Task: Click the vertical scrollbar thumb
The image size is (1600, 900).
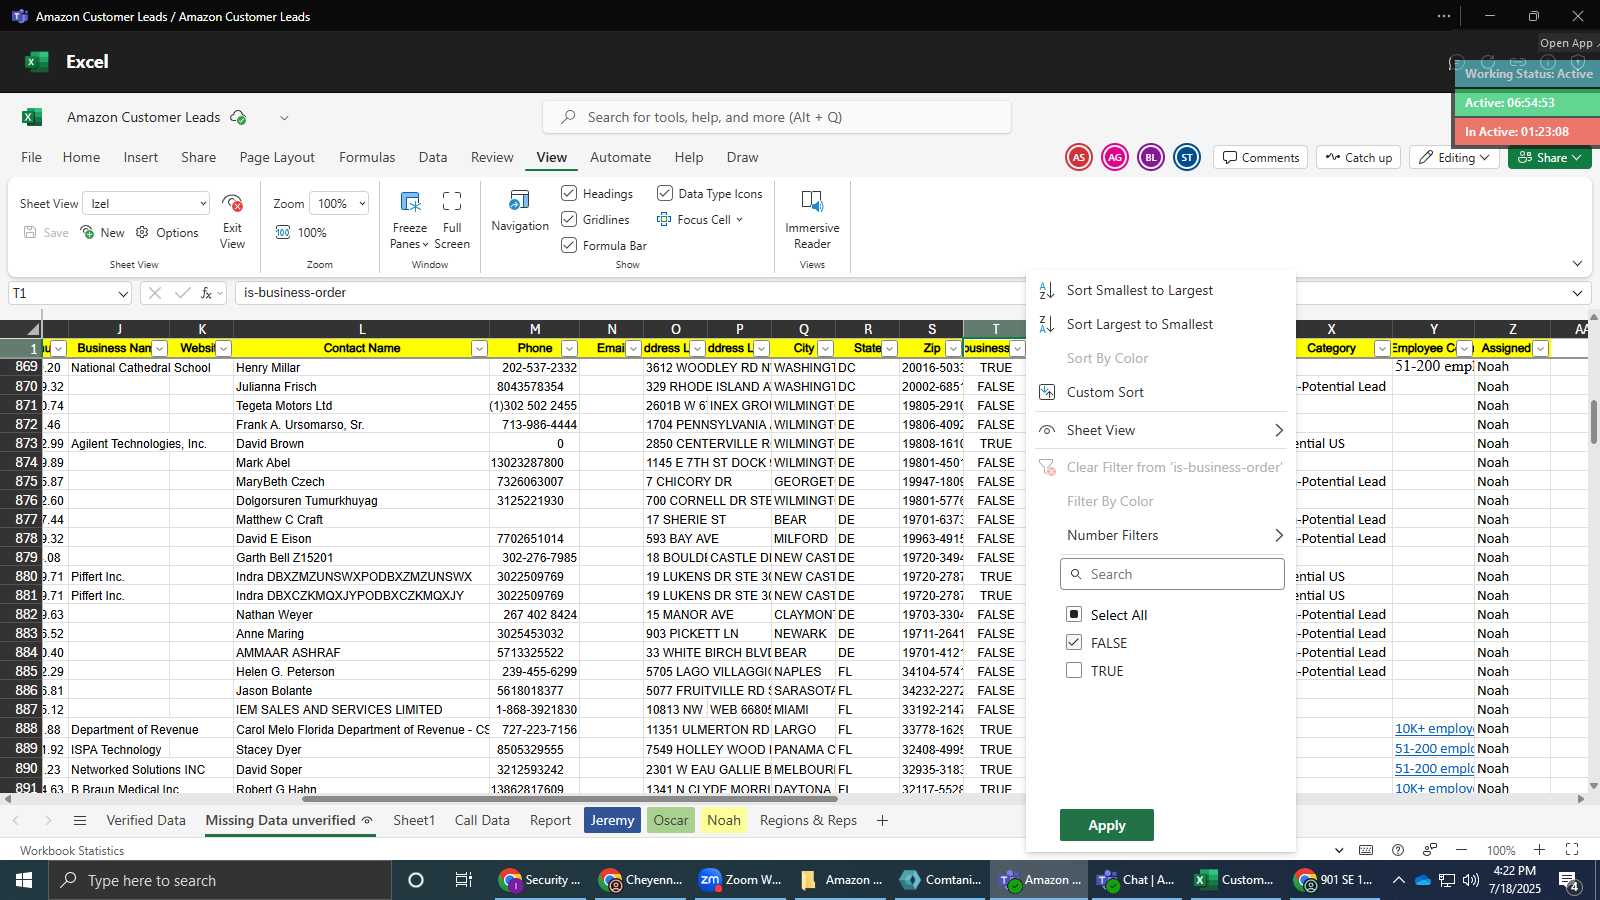Action: [1594, 422]
